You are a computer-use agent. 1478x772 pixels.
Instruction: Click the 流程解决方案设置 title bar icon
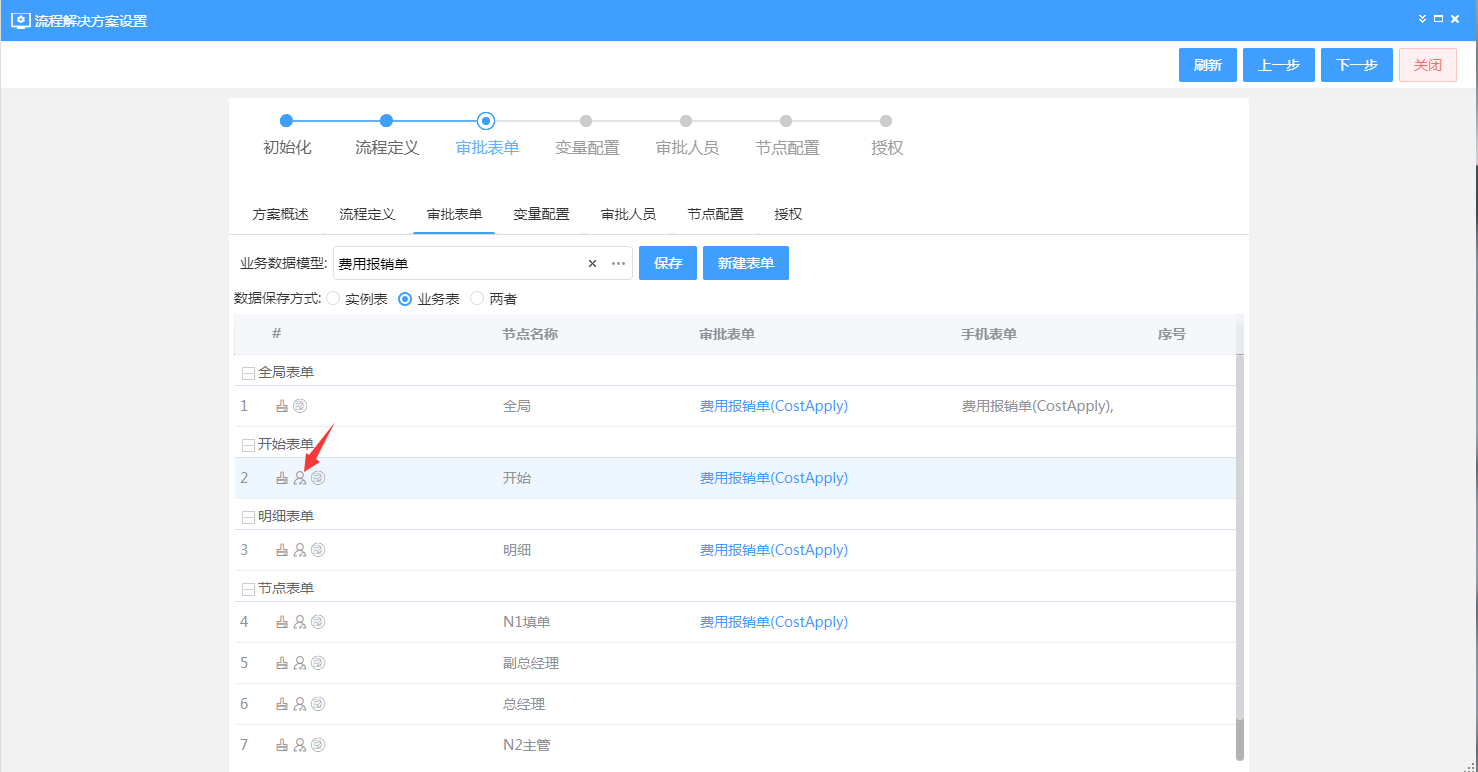coord(20,20)
